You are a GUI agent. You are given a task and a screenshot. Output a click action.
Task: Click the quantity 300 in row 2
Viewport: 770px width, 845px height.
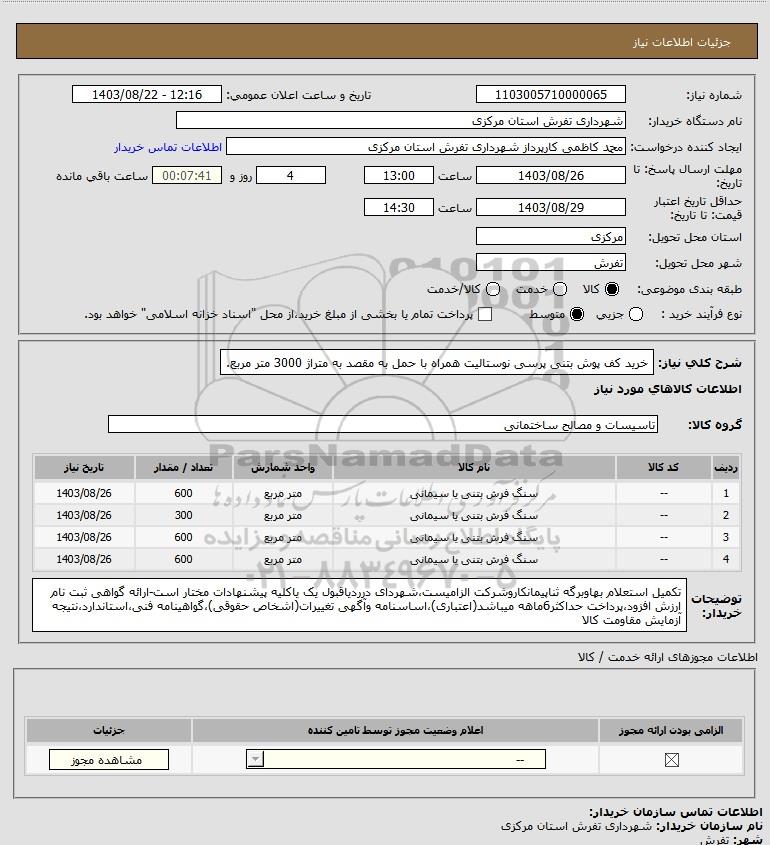(183, 515)
